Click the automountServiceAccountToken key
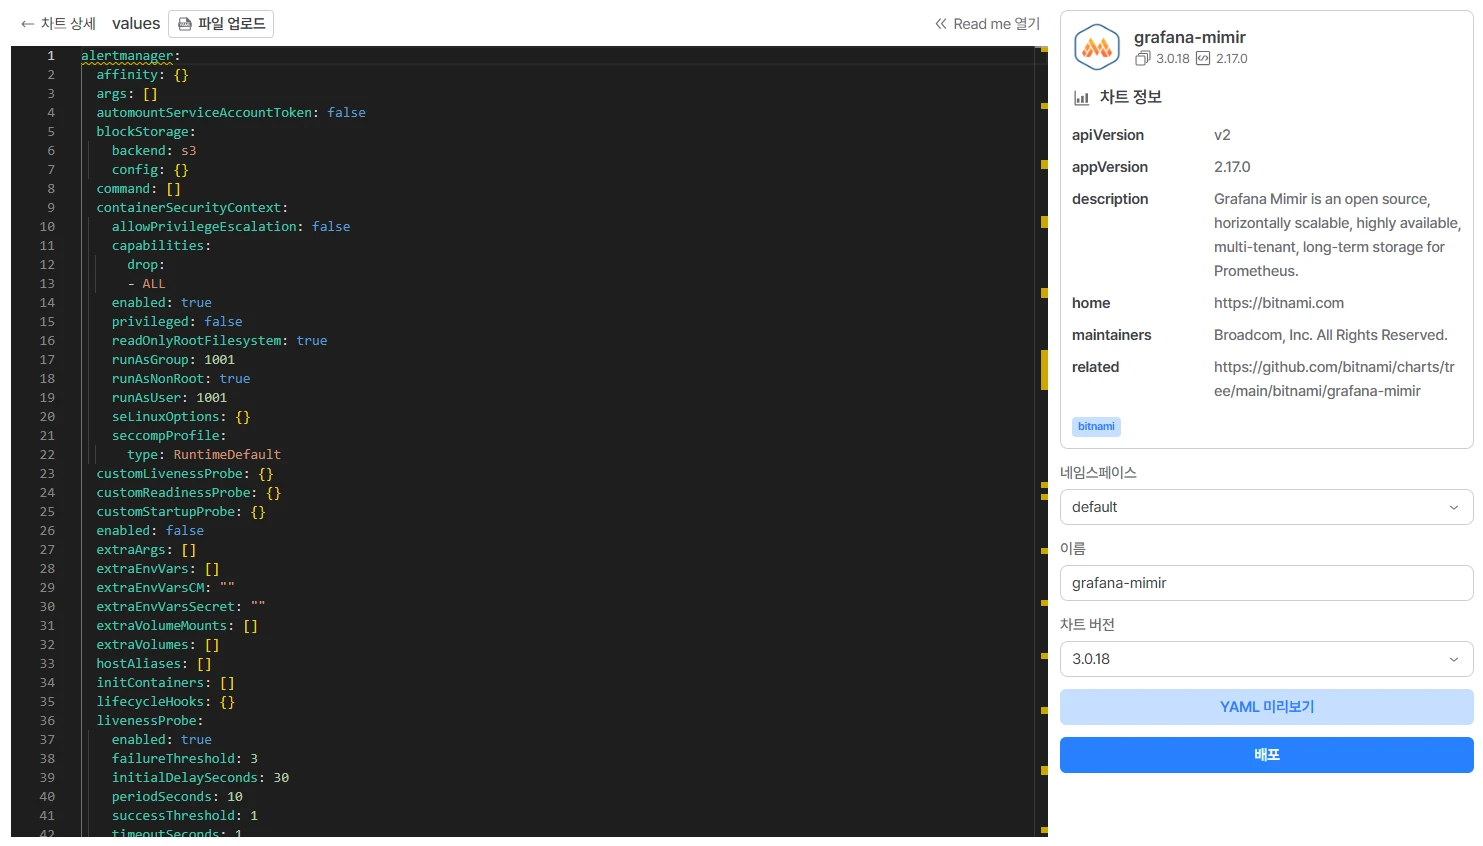The height and width of the screenshot is (846, 1483). click(204, 113)
